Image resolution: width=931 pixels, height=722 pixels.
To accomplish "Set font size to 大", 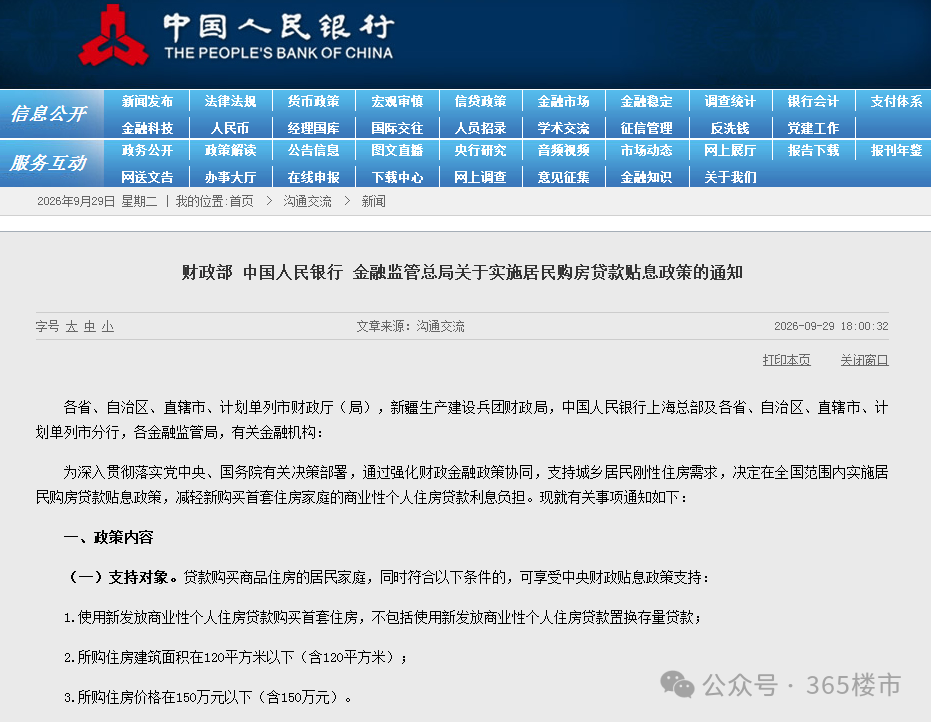I will [x=72, y=327].
